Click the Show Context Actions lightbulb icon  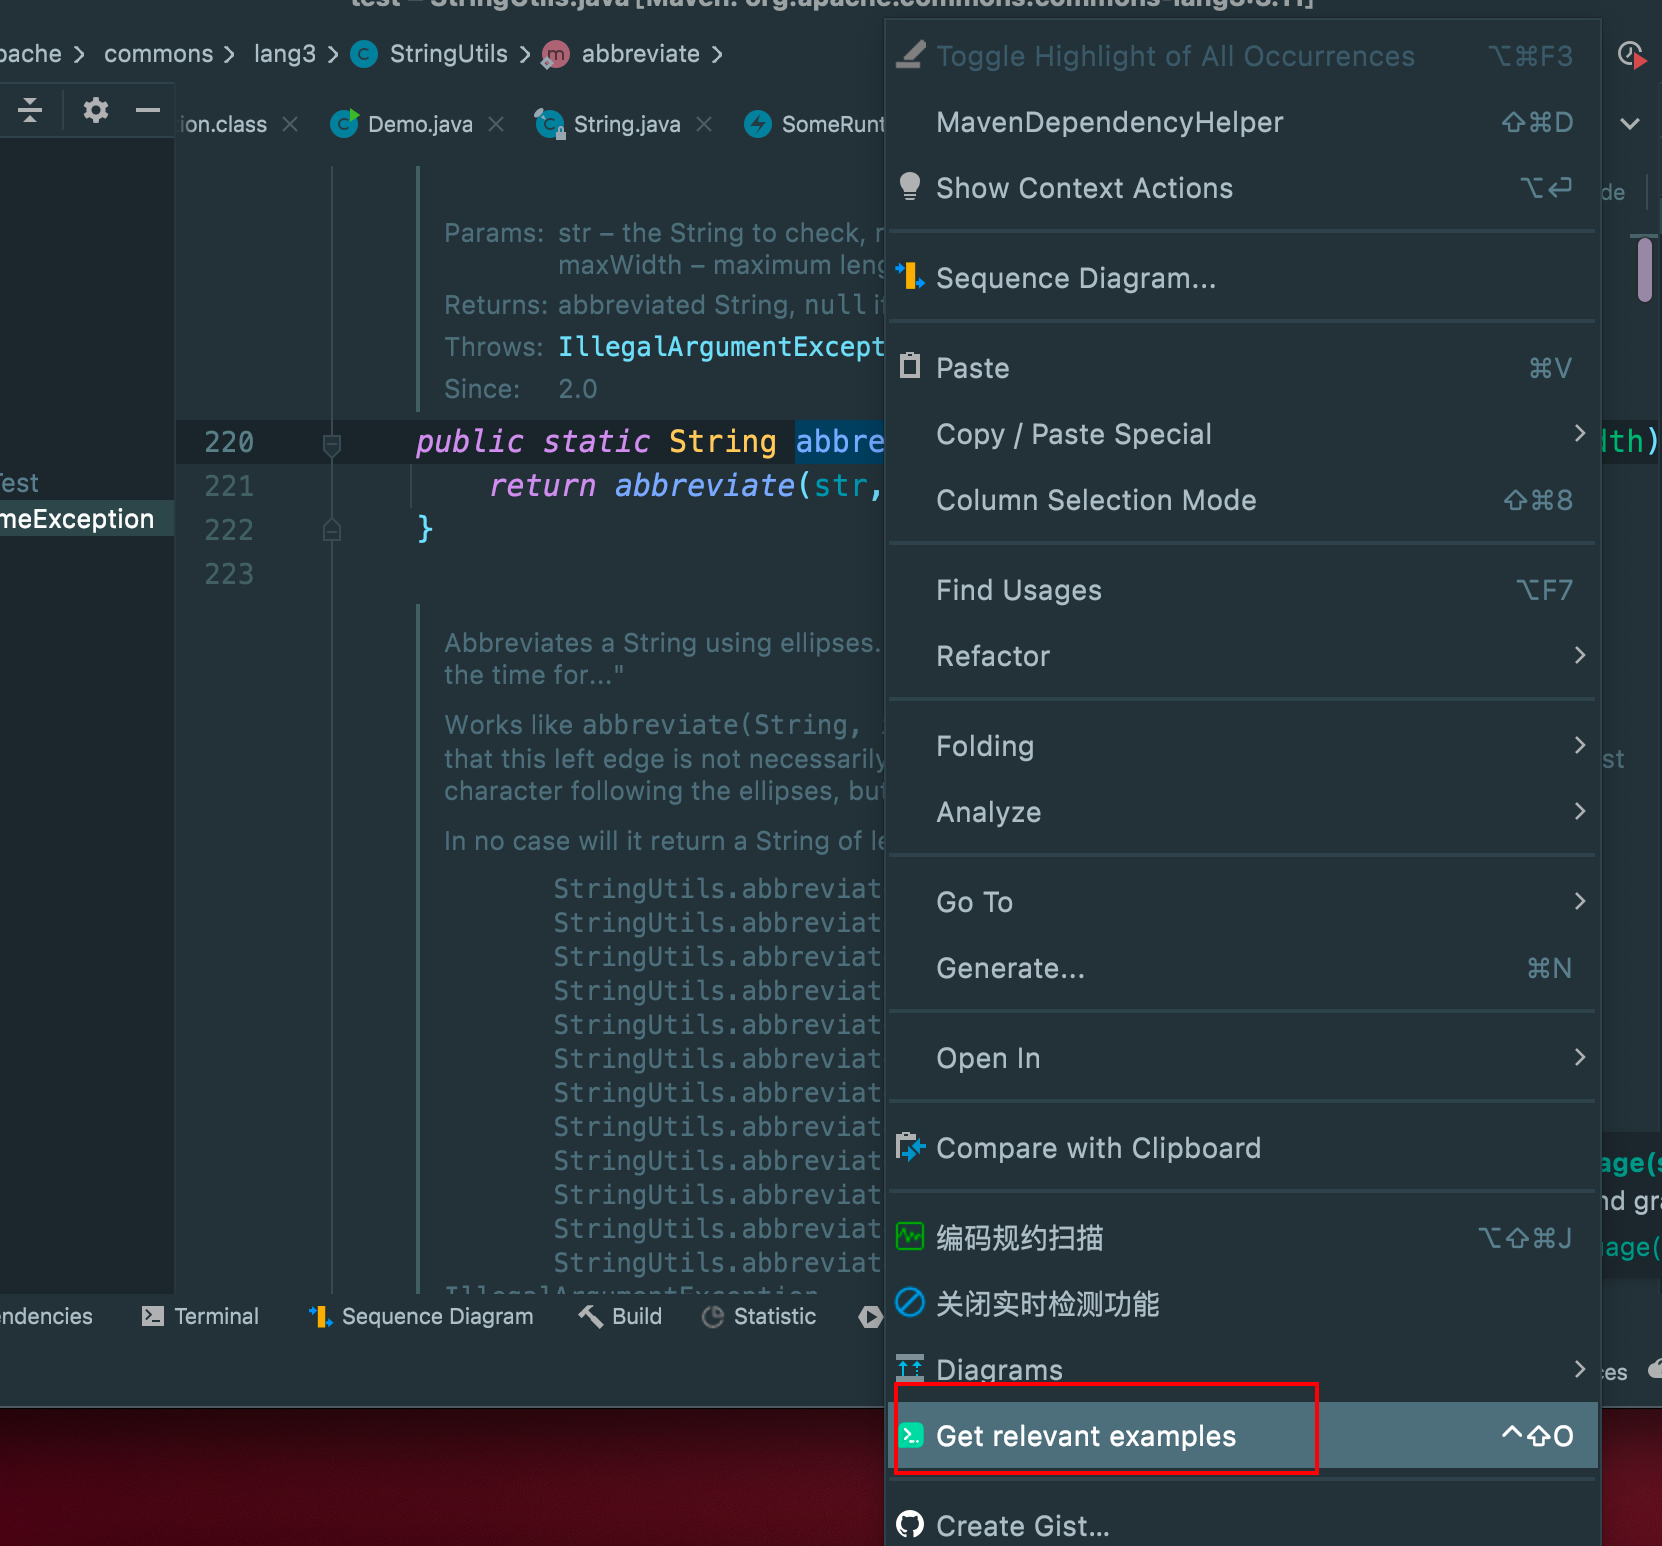click(x=910, y=187)
